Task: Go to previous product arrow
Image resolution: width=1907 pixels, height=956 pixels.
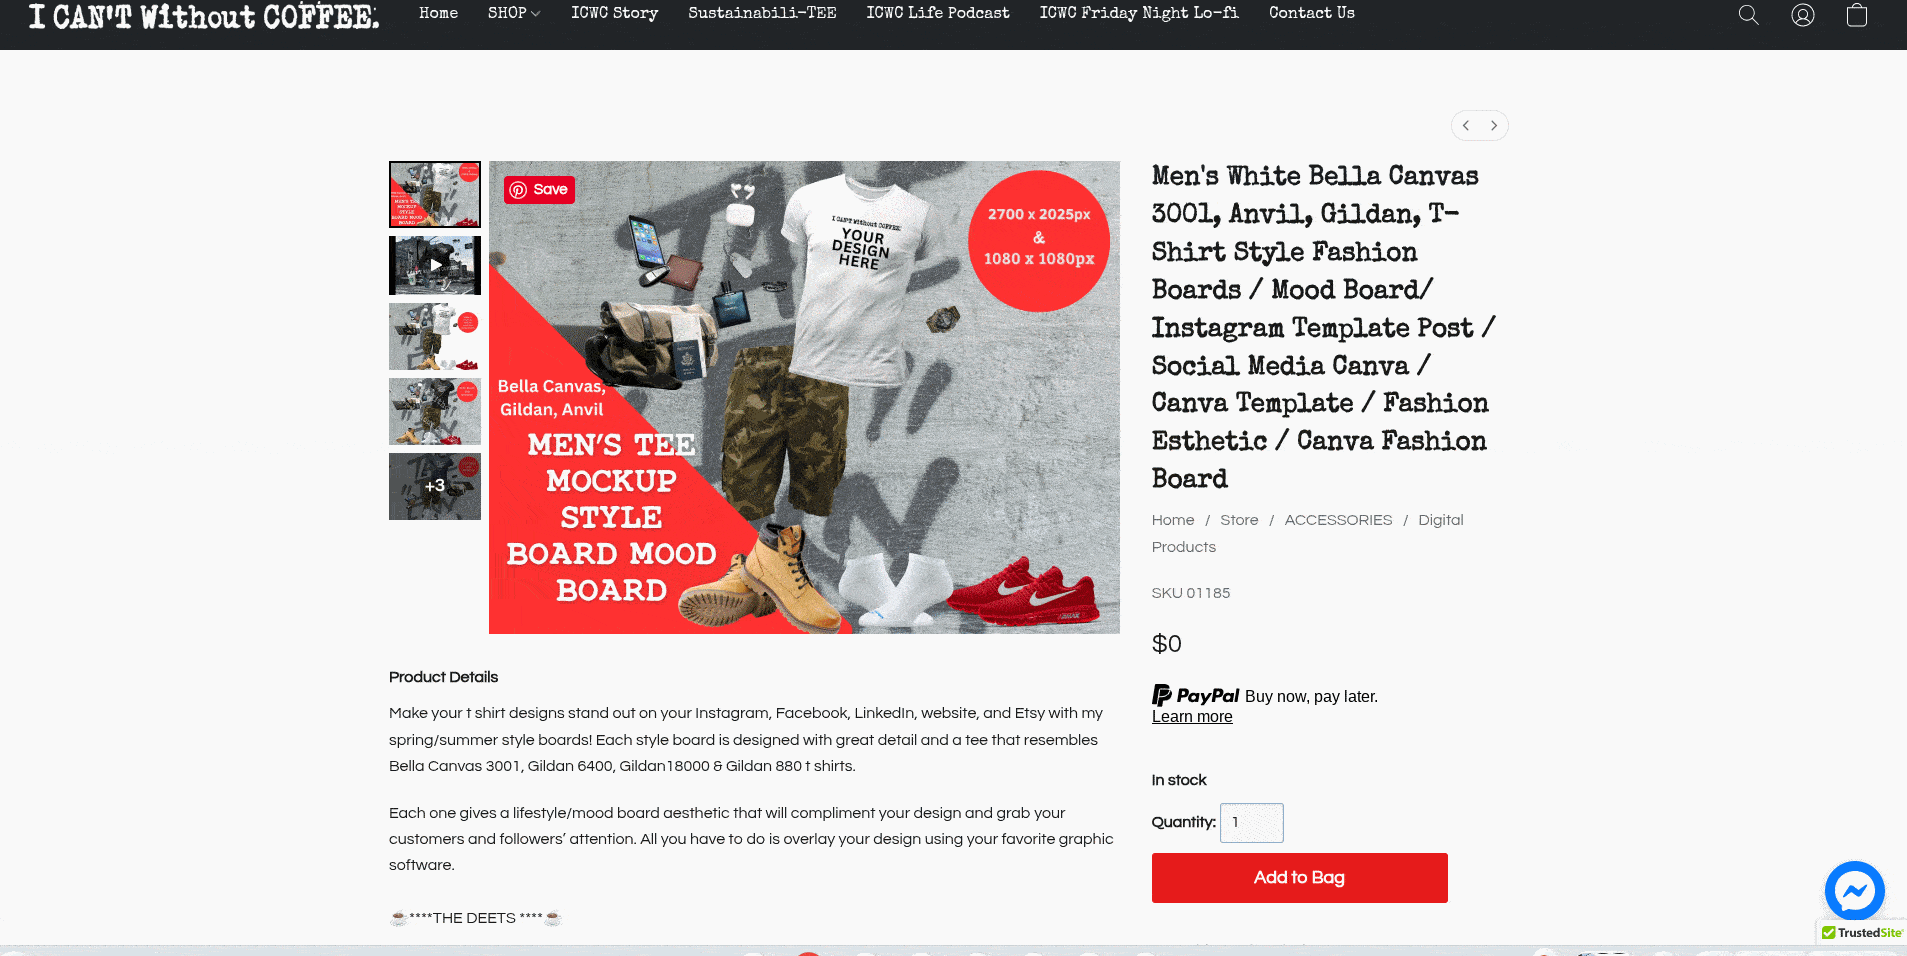Action: (x=1466, y=126)
